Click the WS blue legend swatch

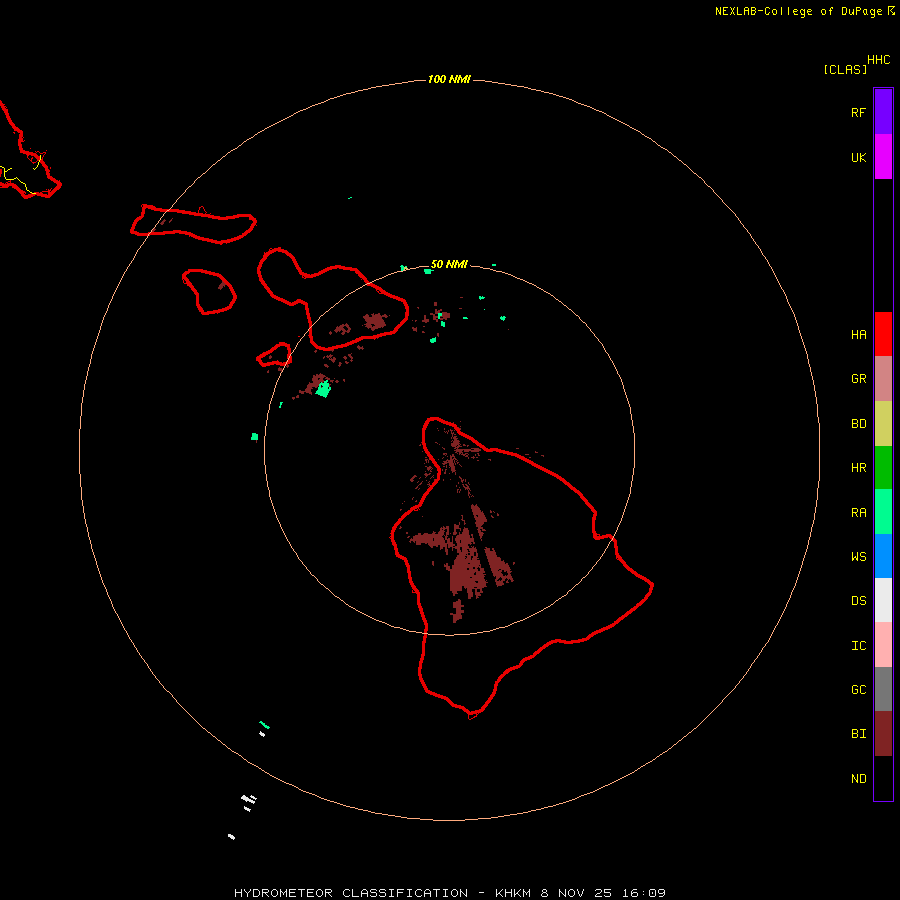click(x=883, y=556)
